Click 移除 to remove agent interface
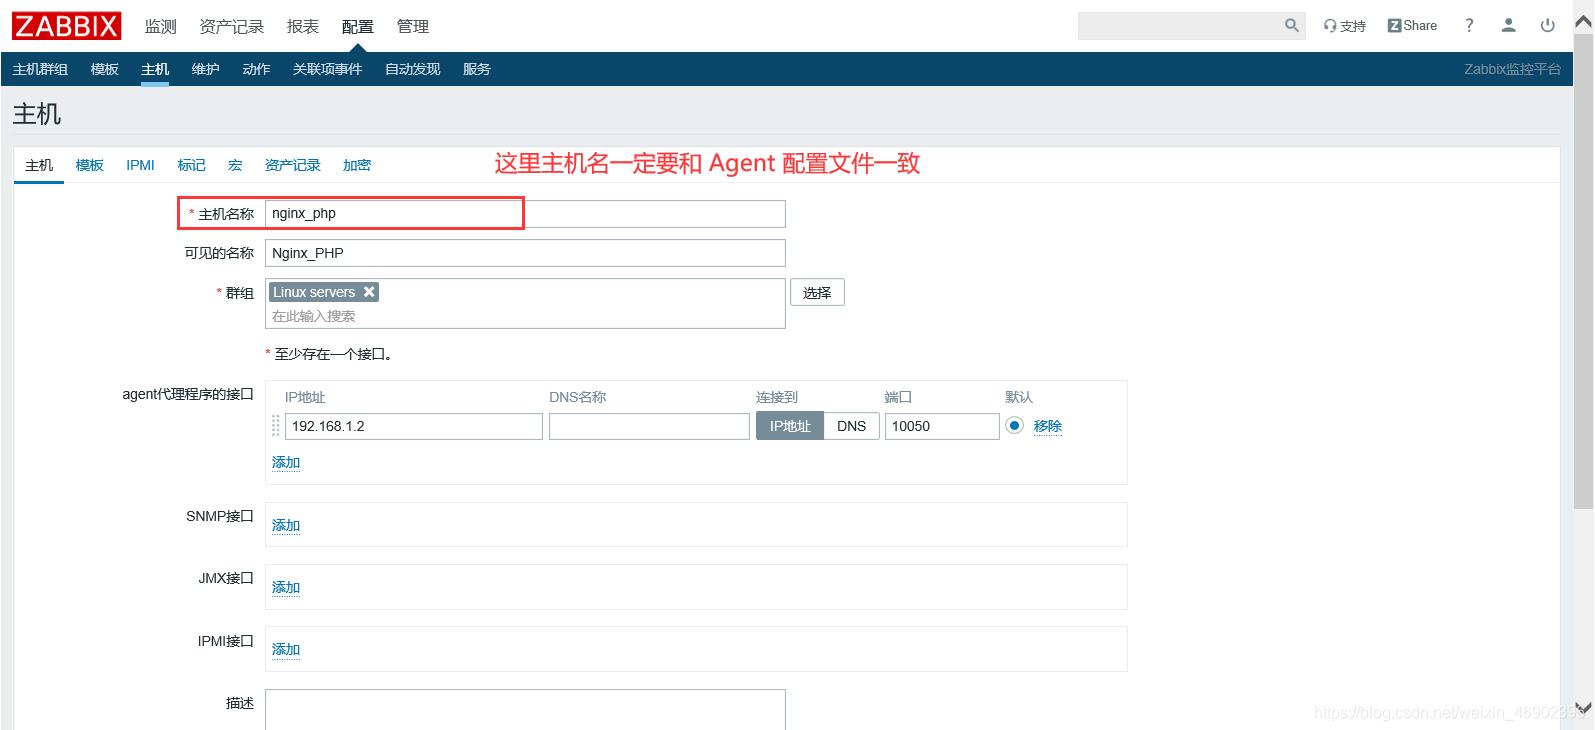This screenshot has width=1595, height=730. tap(1048, 426)
